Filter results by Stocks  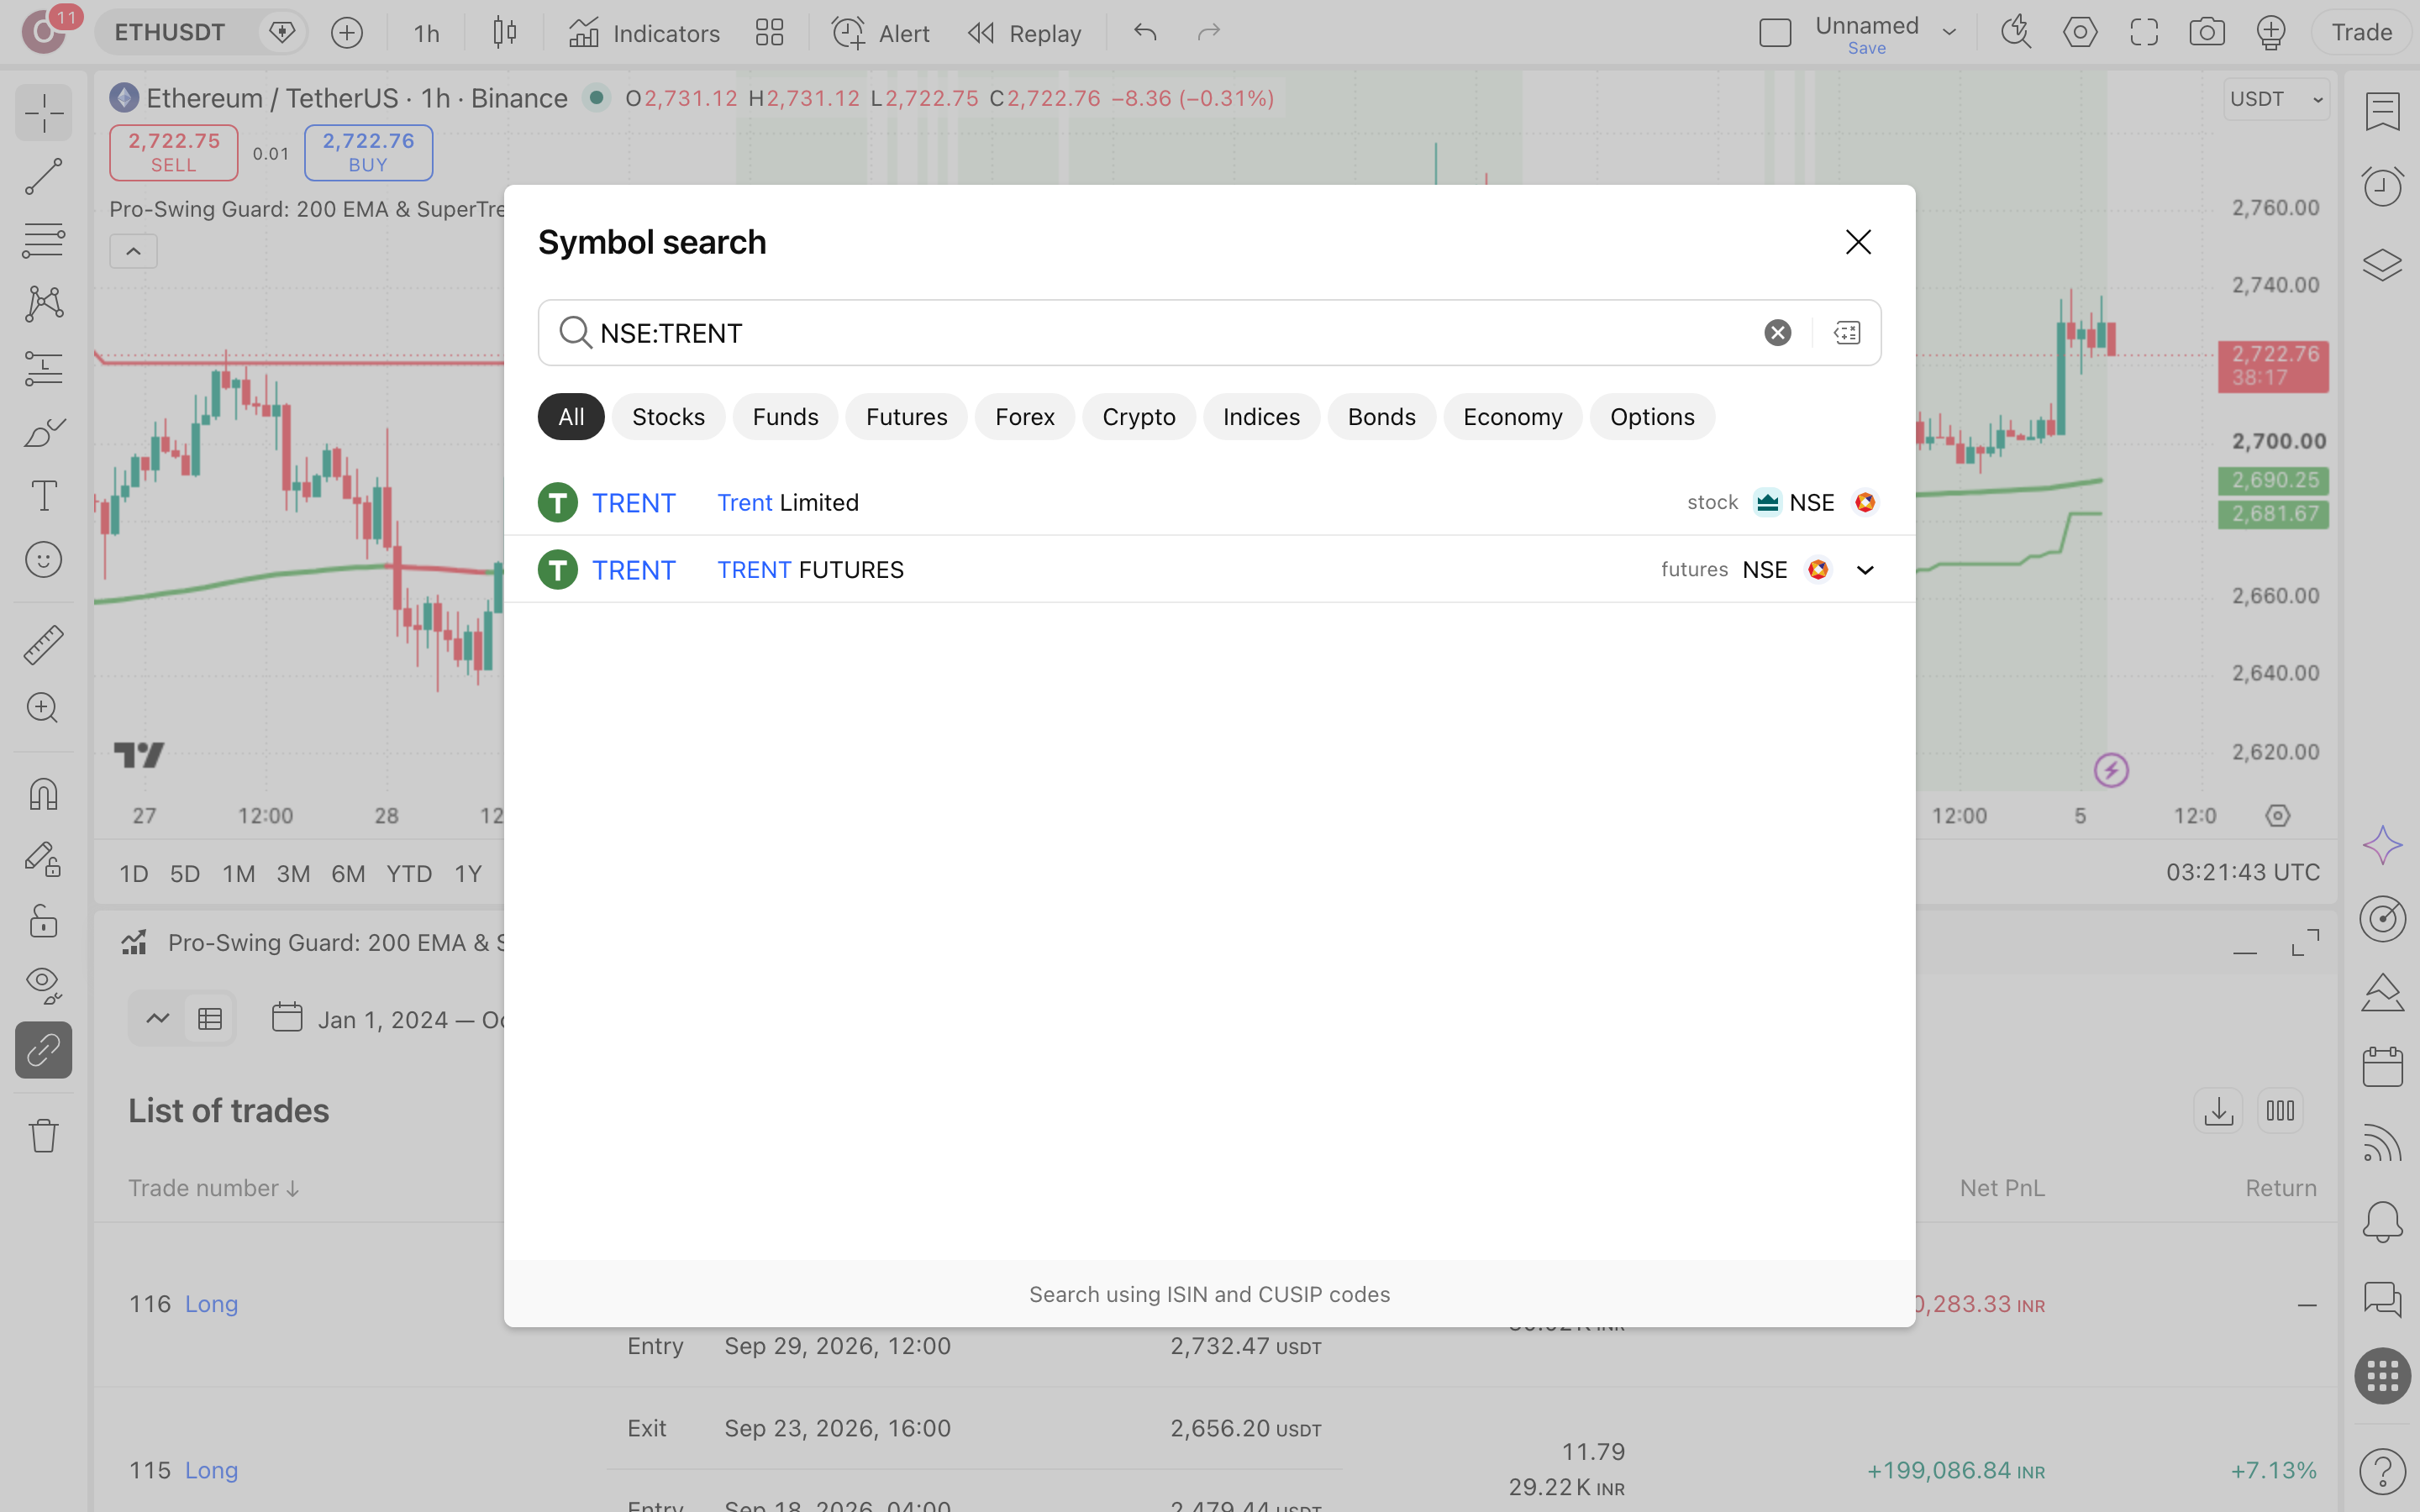pos(668,417)
